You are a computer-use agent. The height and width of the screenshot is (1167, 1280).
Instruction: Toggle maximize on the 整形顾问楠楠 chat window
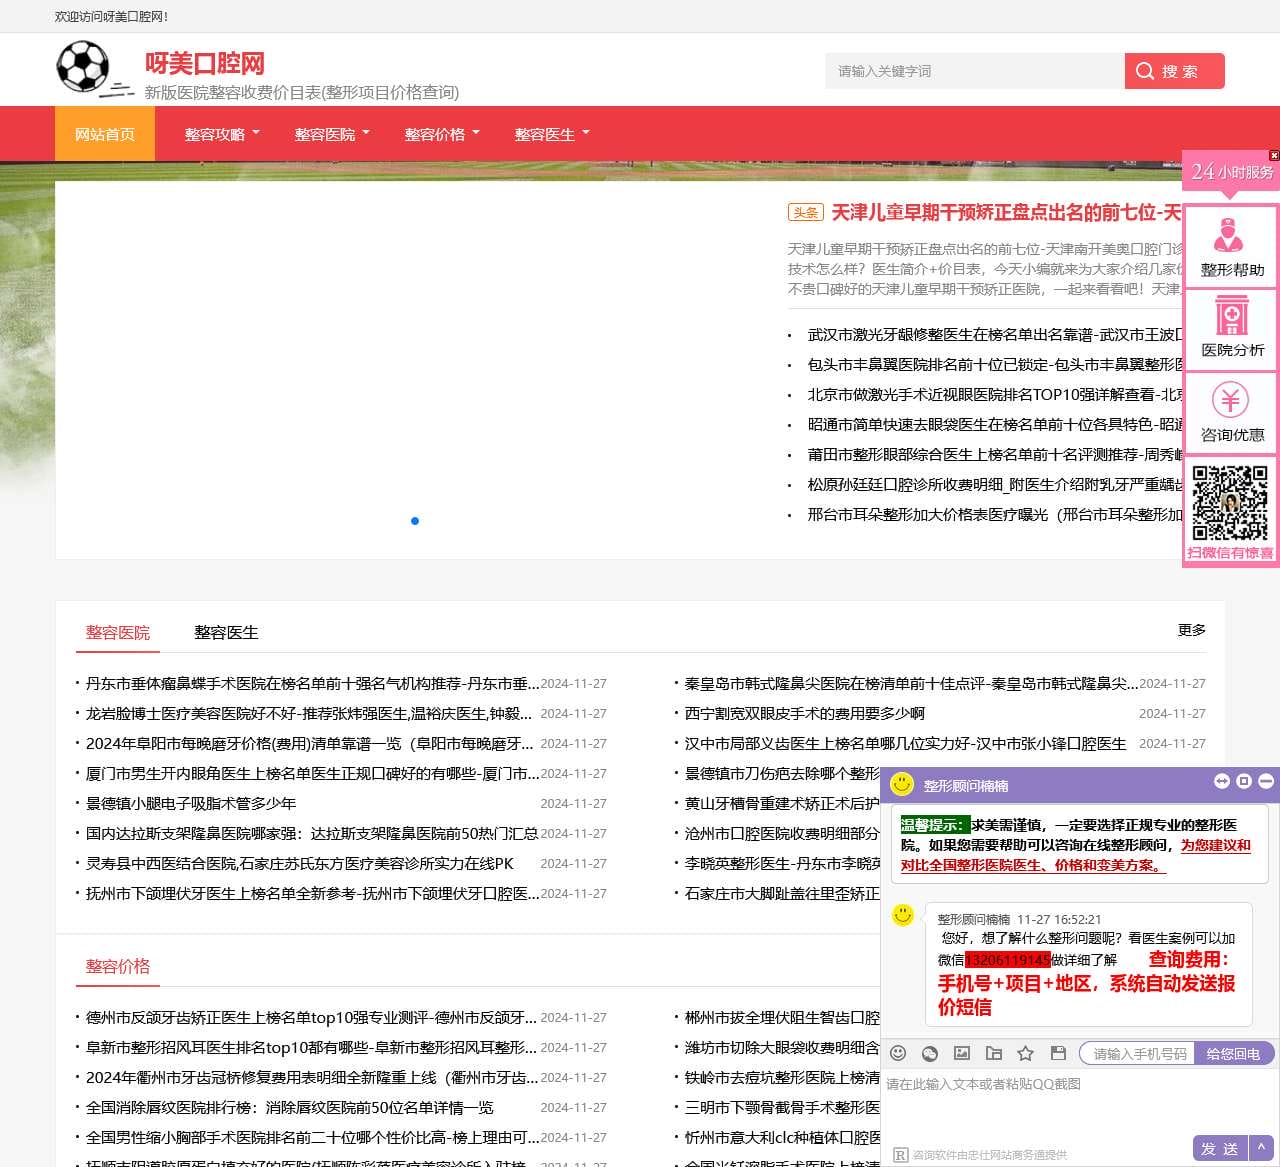click(x=1244, y=783)
